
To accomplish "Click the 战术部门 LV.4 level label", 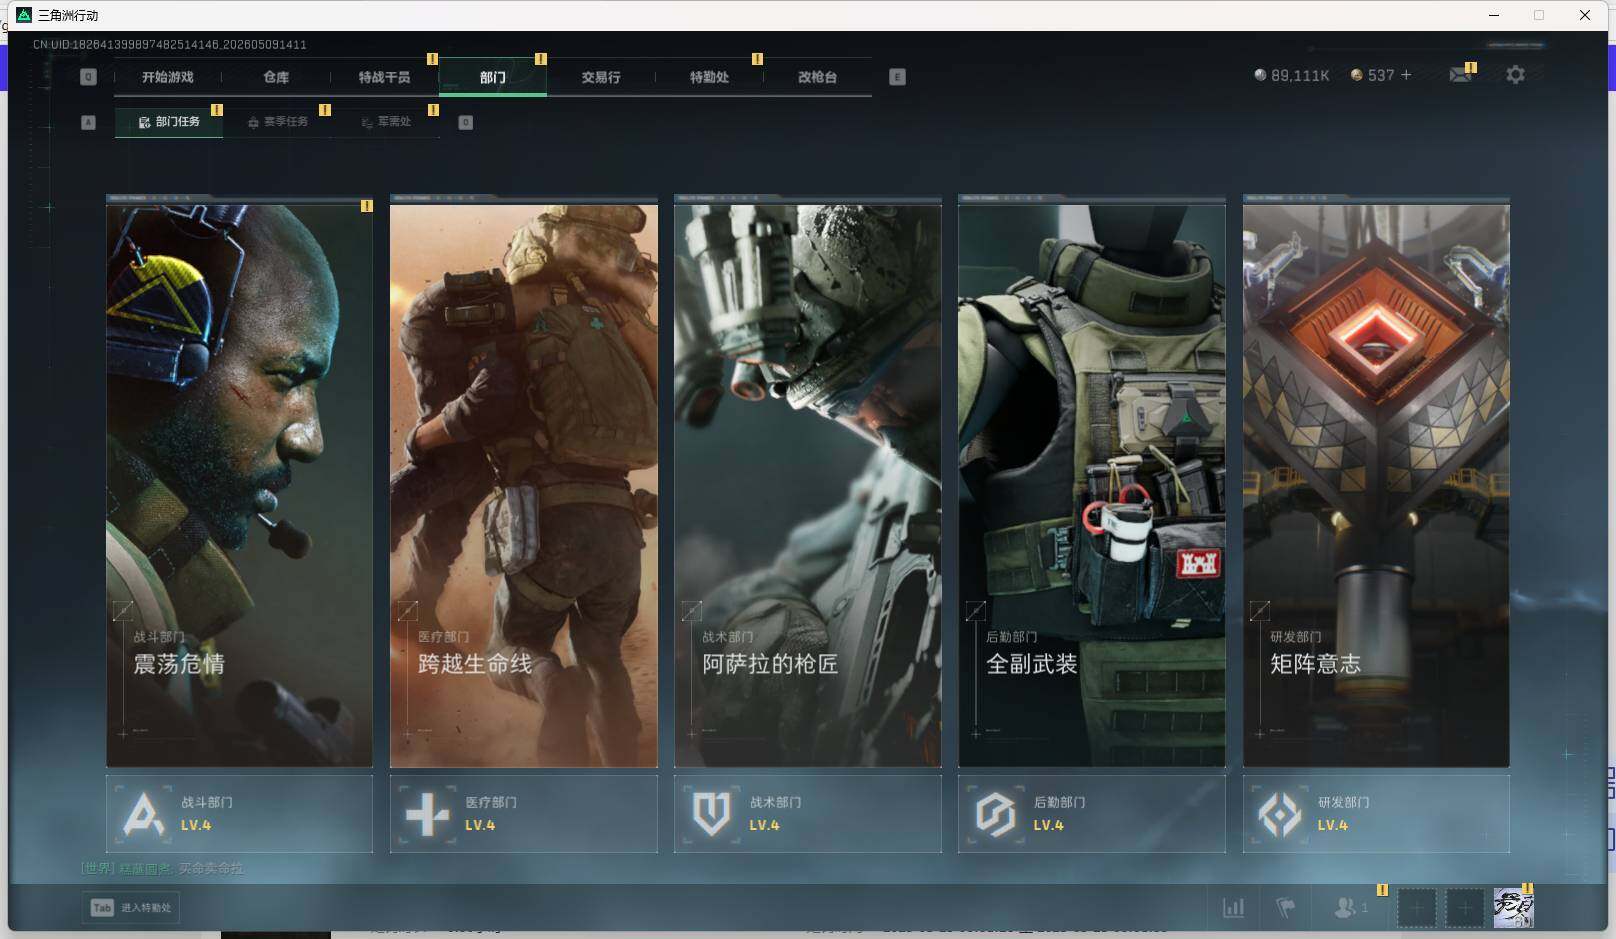I will [764, 825].
